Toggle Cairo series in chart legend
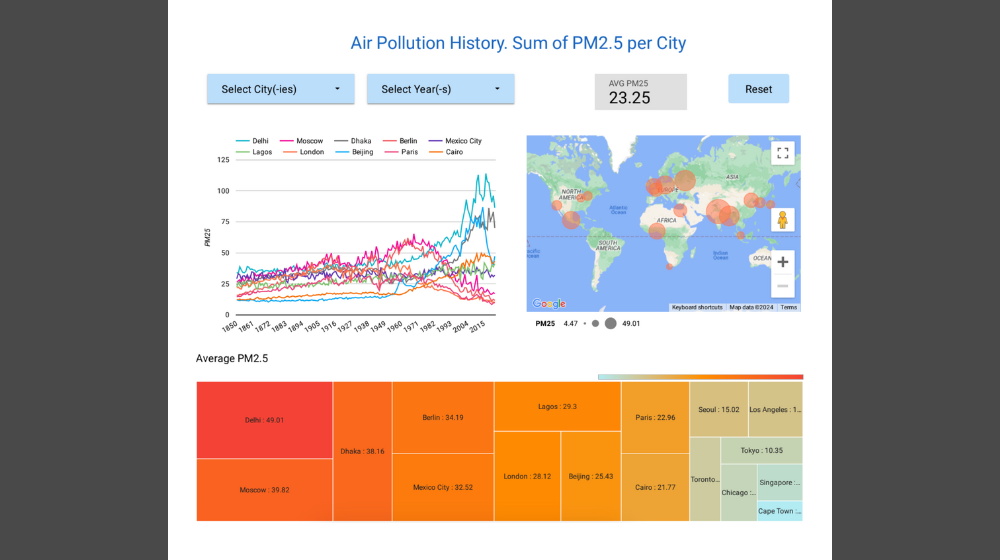 [446, 152]
